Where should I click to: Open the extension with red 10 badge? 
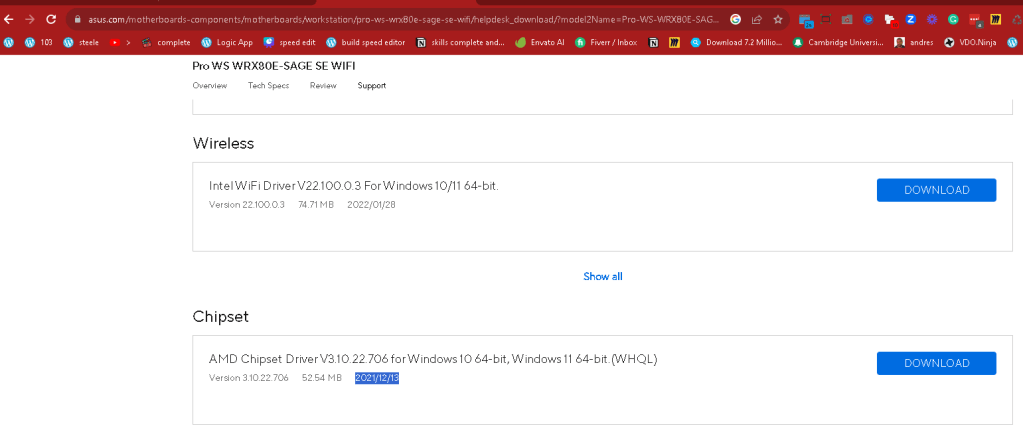(x=890, y=20)
